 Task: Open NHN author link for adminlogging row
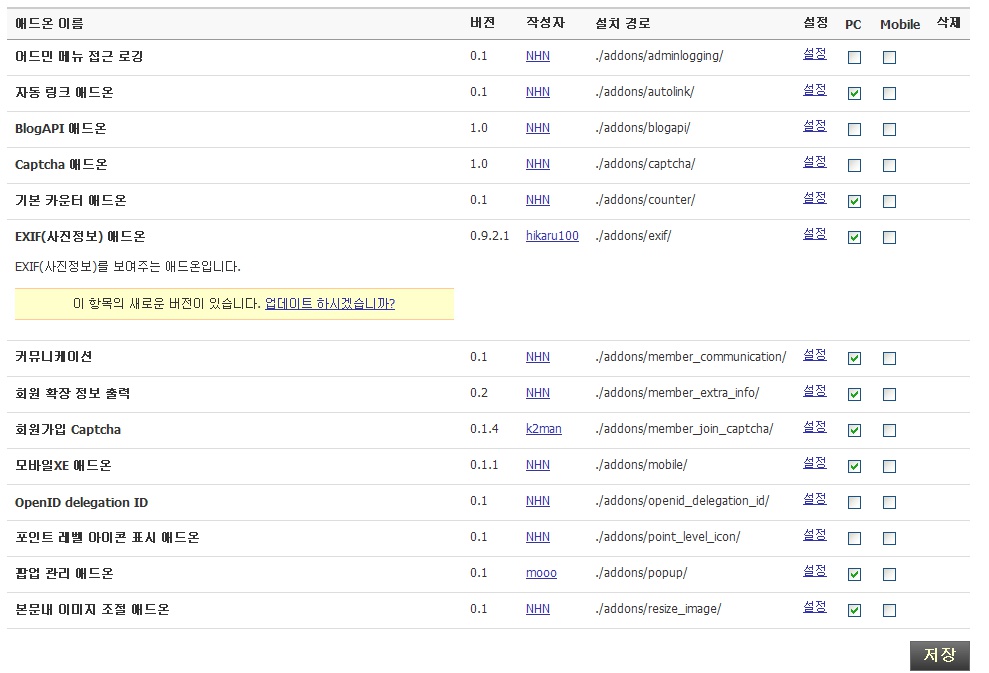tap(537, 56)
